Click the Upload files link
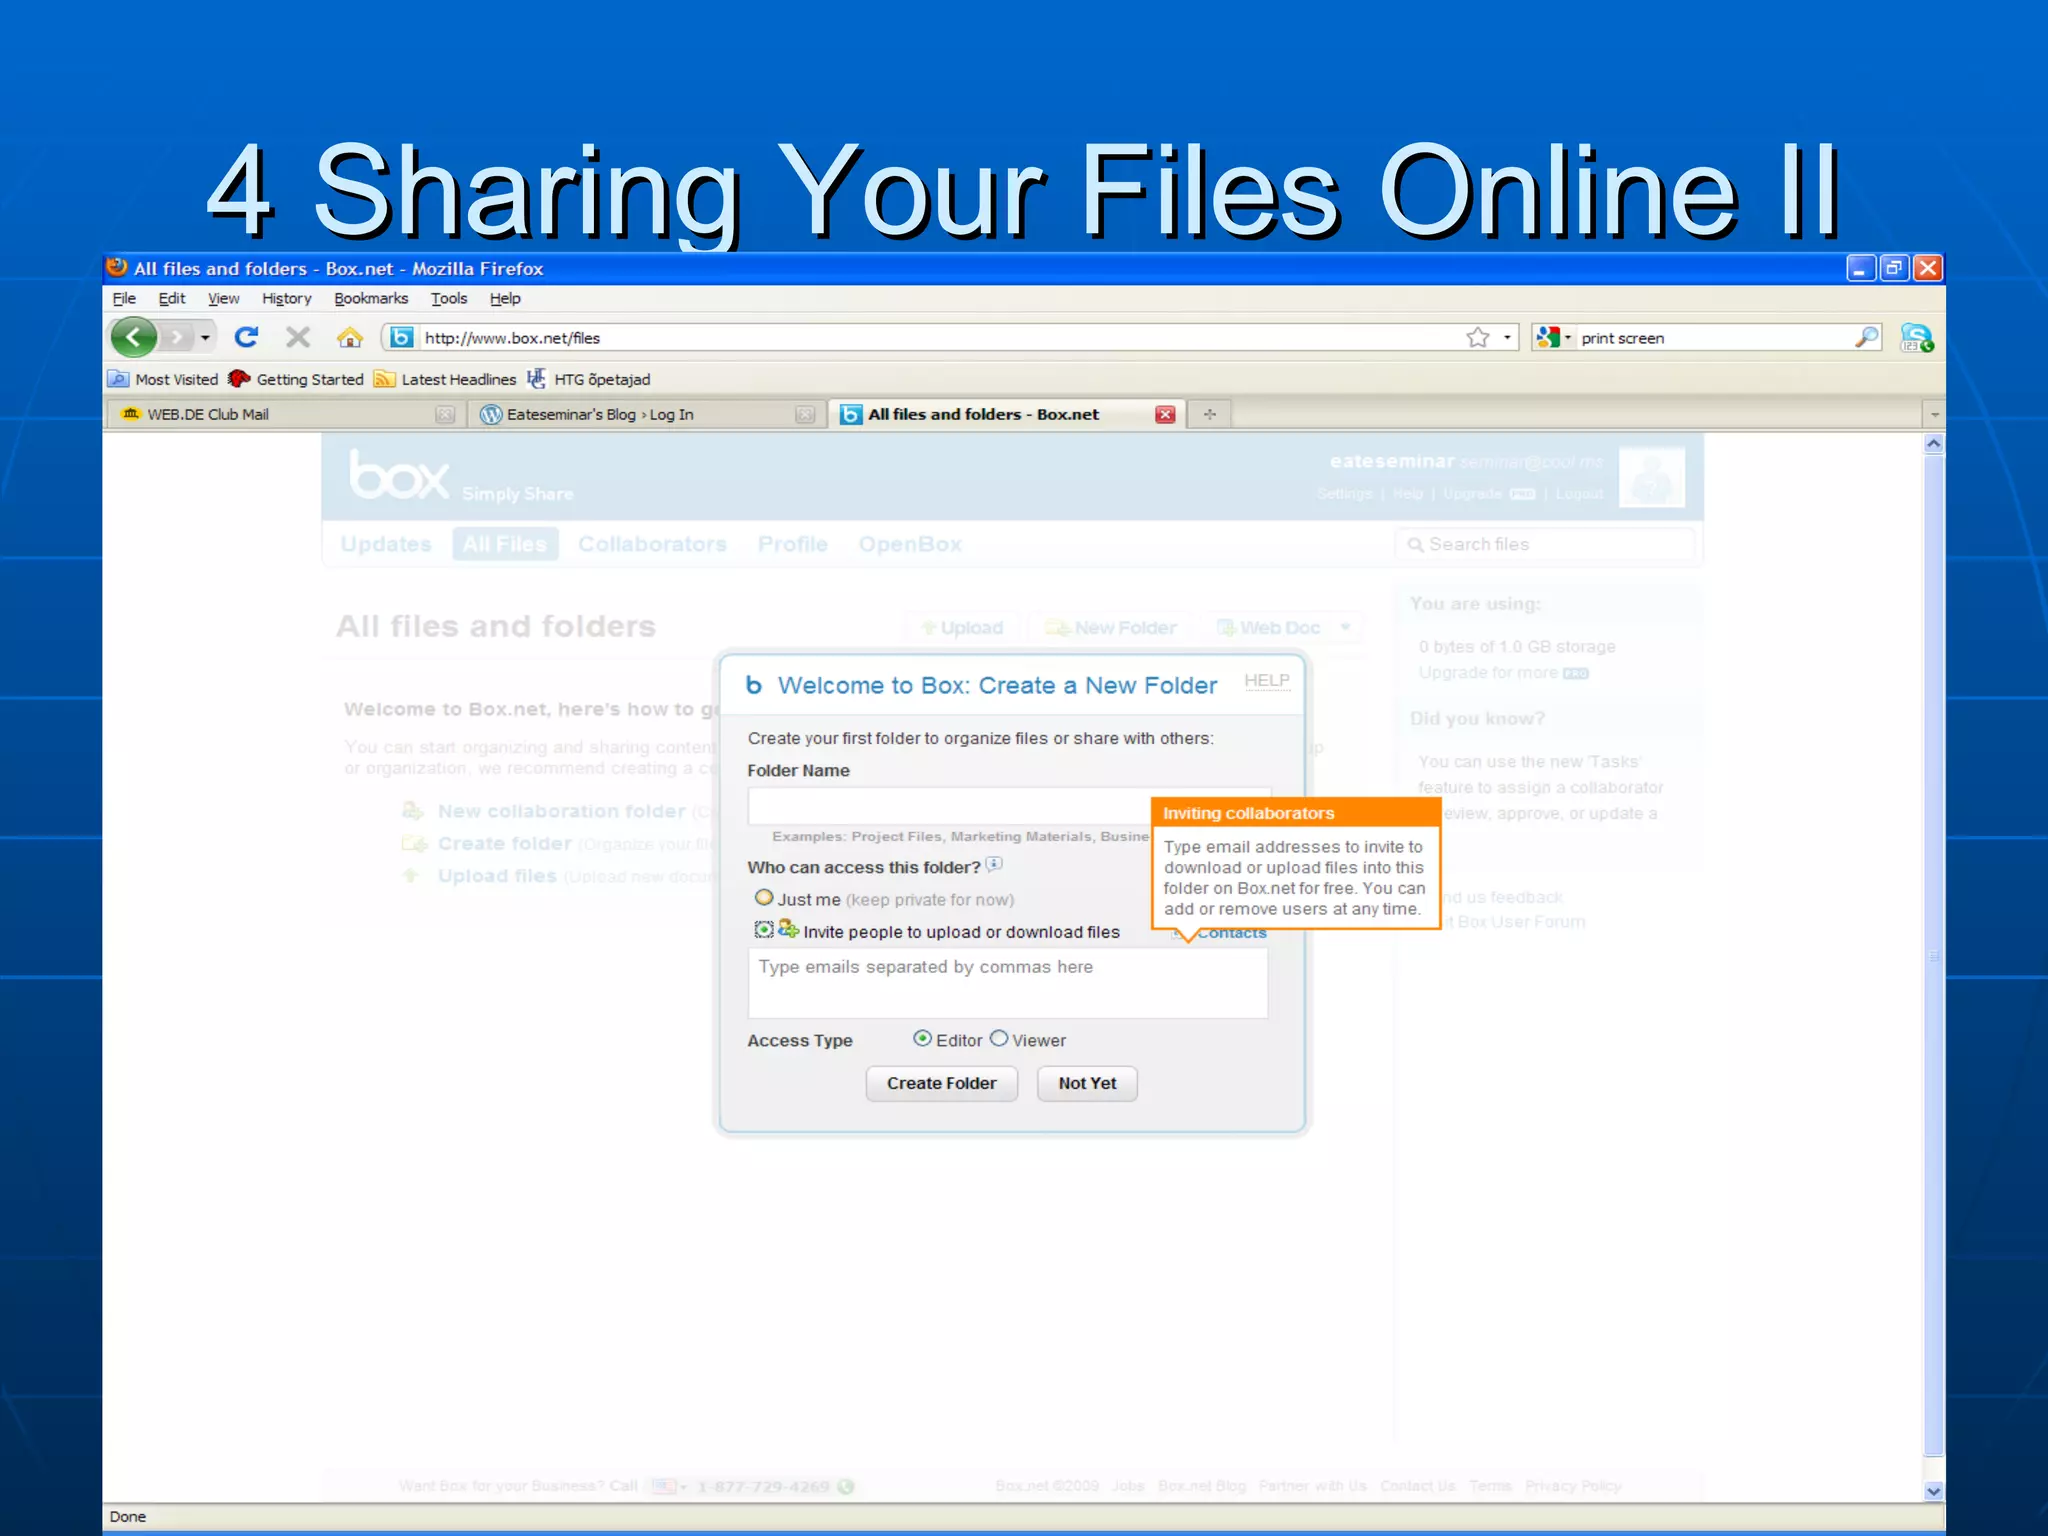This screenshot has height=1536, width=2048. click(496, 876)
